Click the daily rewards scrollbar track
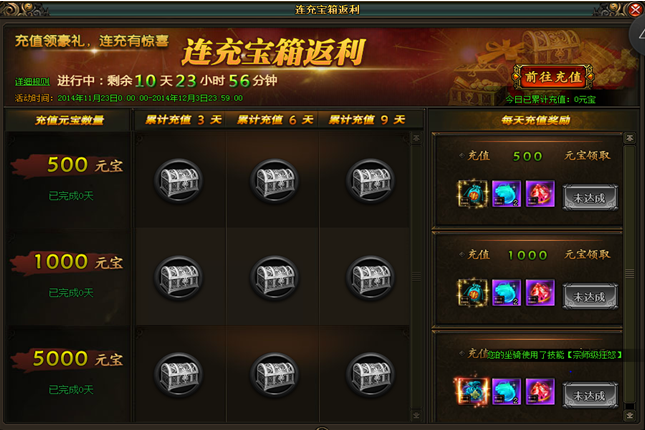Image resolution: width=645 pixels, height=430 pixels. coord(629,273)
